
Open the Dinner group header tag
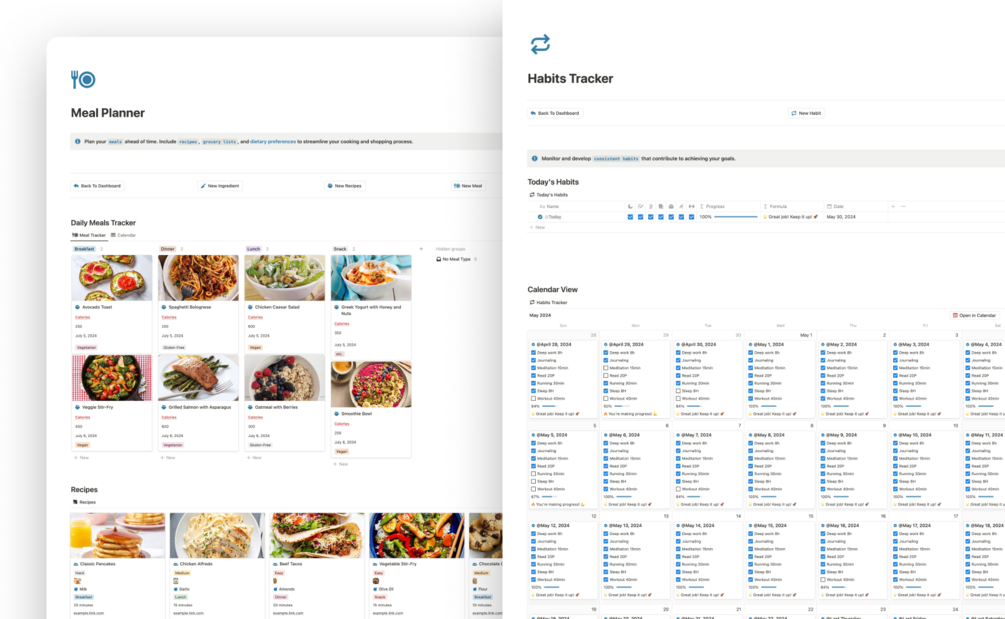coord(167,249)
